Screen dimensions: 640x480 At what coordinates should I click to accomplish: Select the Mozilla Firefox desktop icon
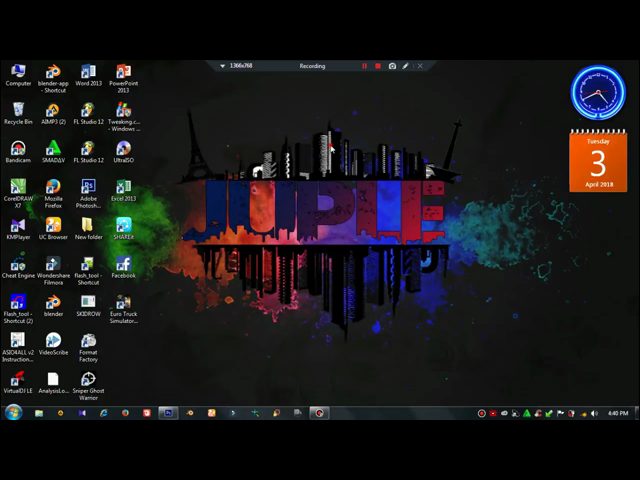[x=53, y=194]
